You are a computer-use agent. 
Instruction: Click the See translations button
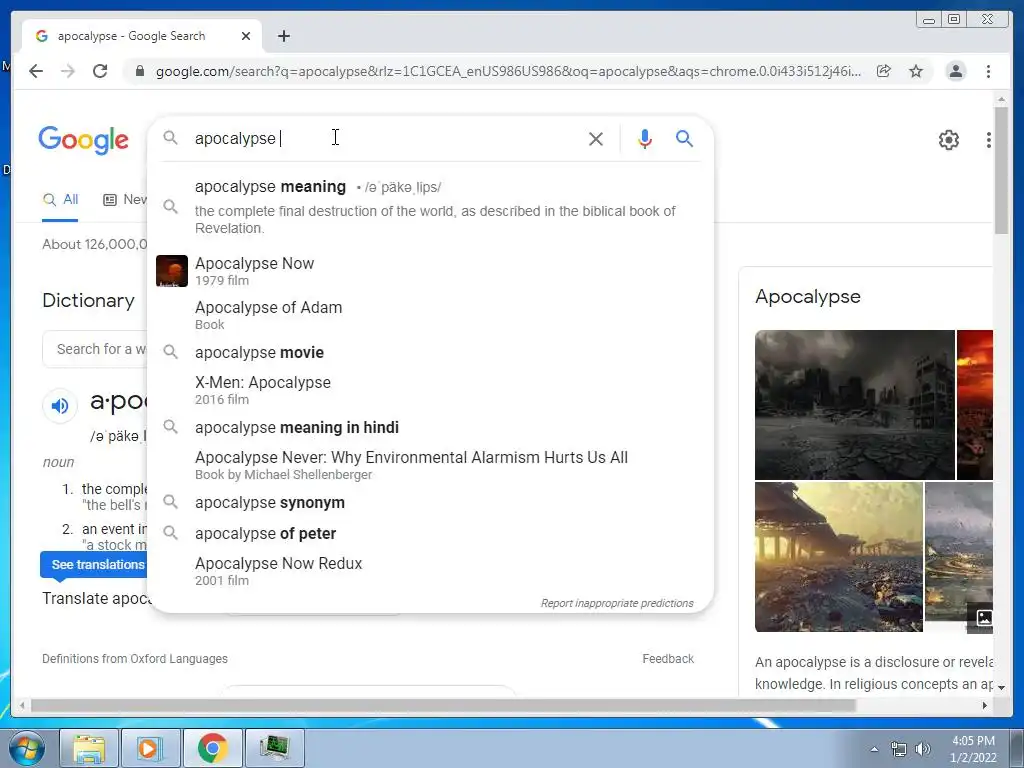[94, 565]
